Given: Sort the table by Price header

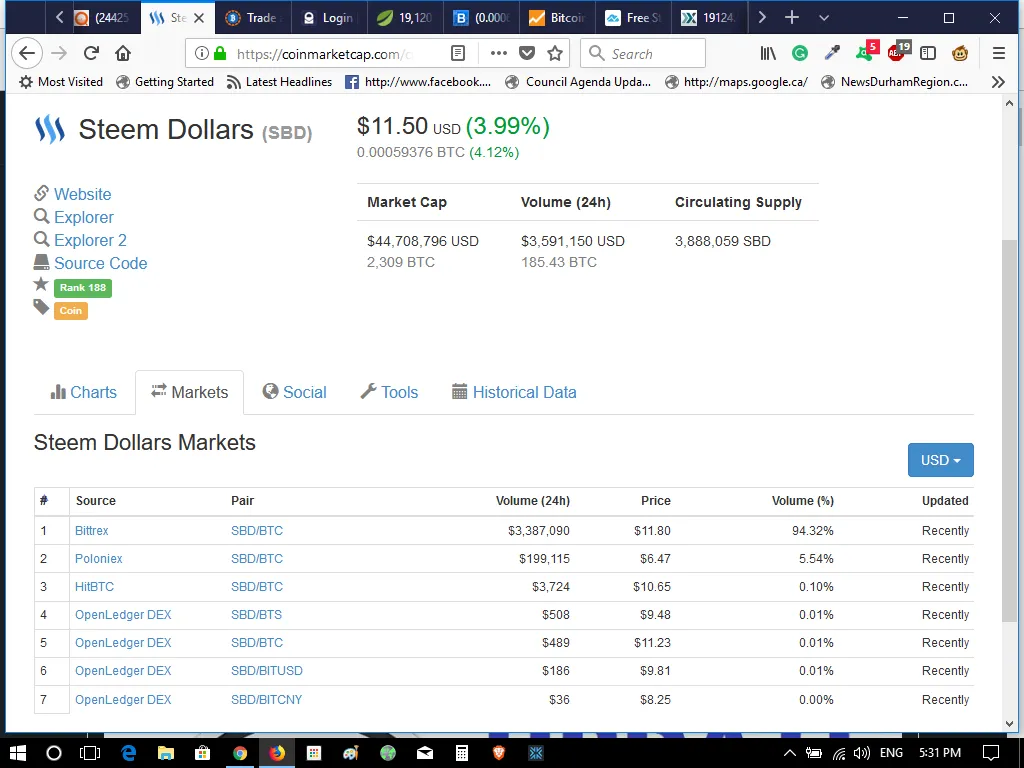Looking at the screenshot, I should point(656,501).
